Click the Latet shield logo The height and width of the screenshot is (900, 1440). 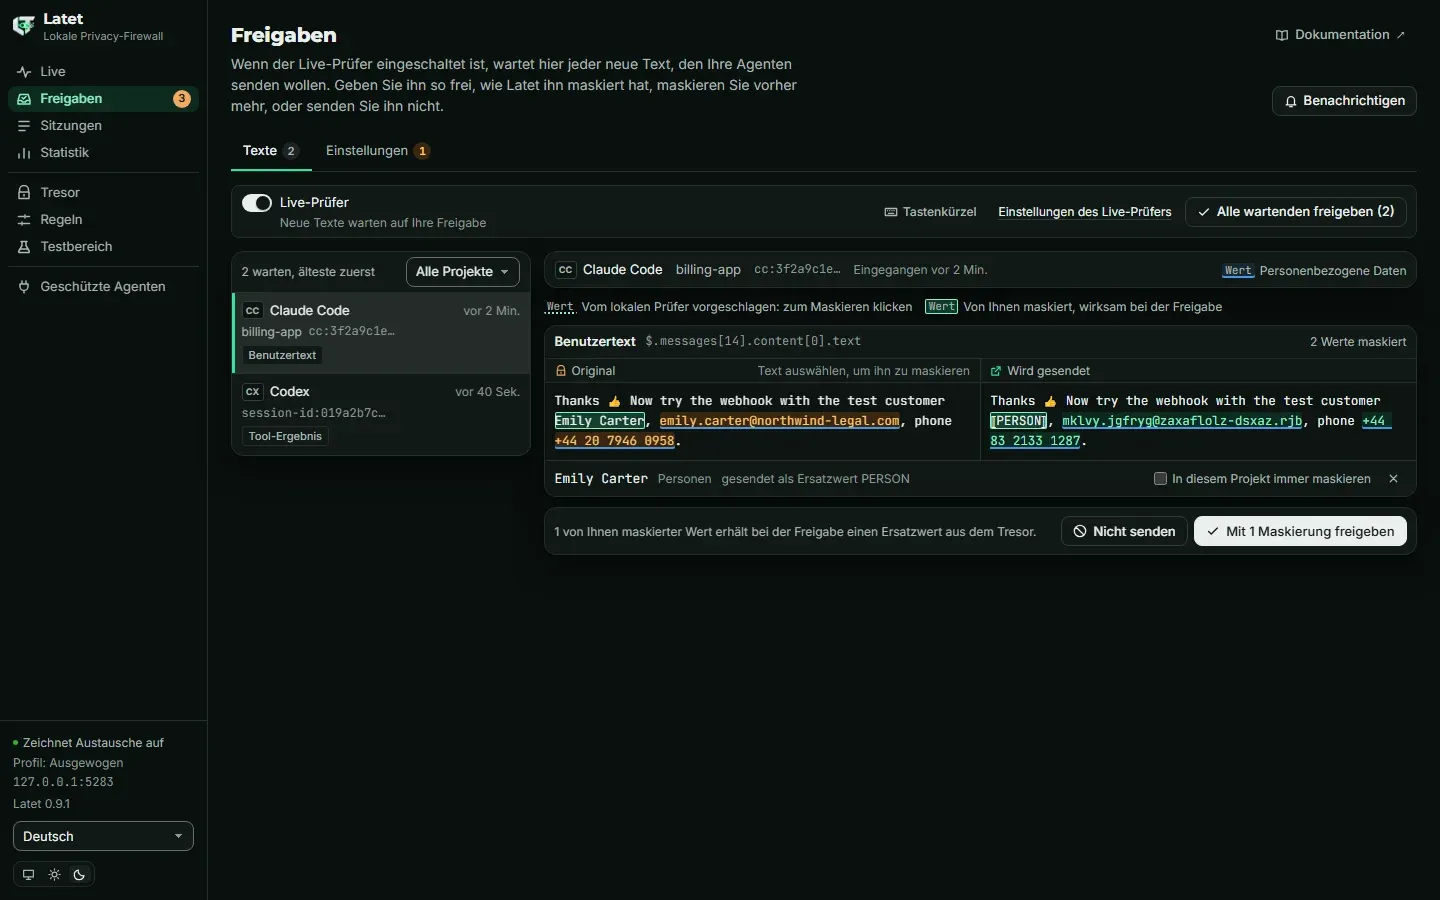[23, 26]
